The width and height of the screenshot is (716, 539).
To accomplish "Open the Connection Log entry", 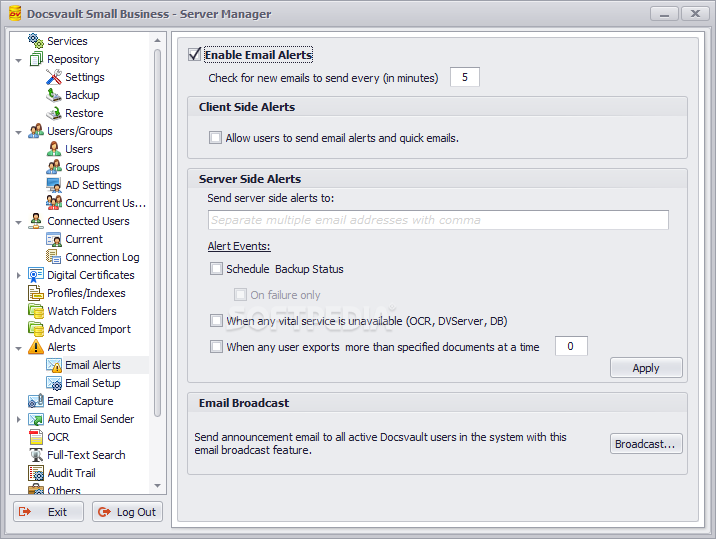I will click(102, 257).
